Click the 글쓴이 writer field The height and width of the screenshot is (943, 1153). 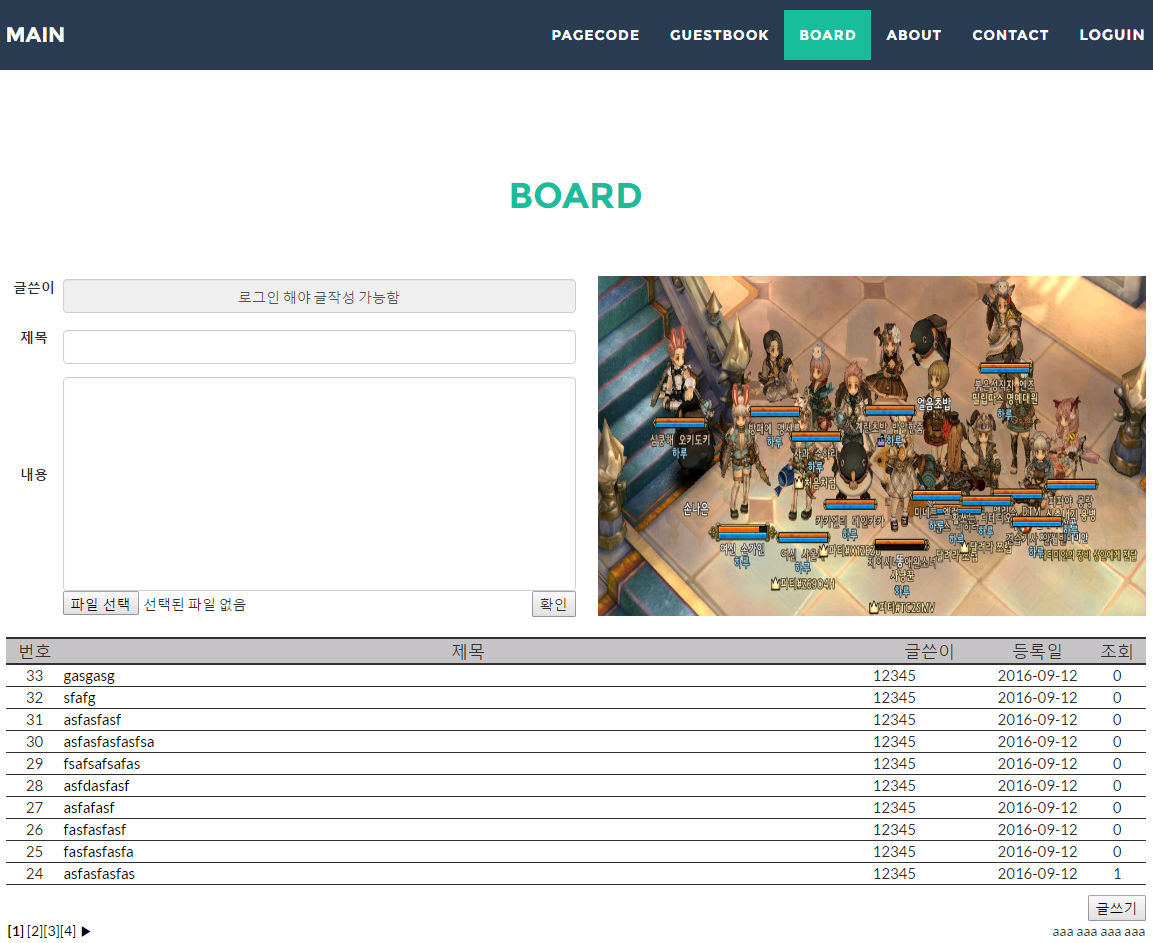coord(319,296)
